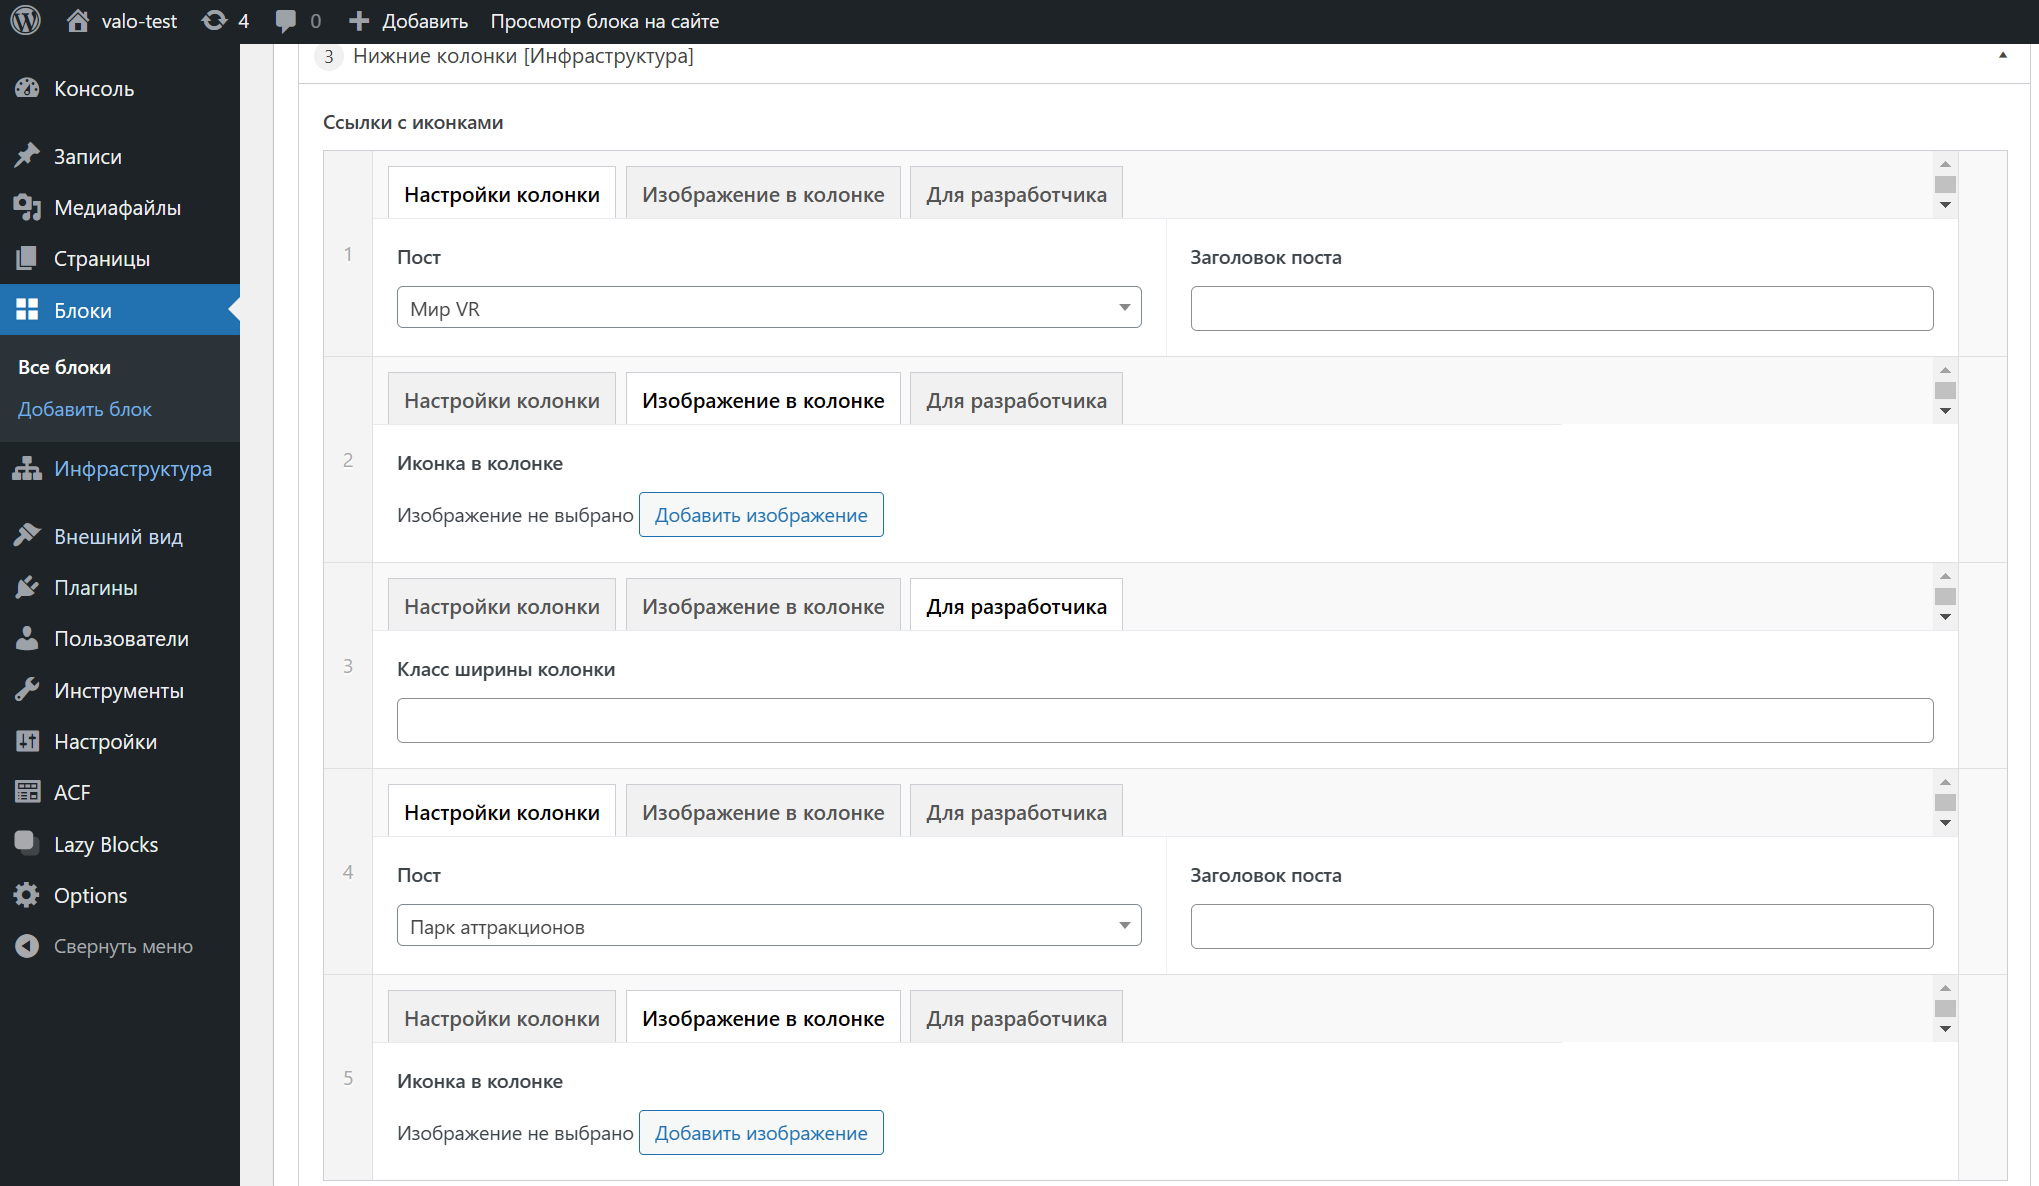Viewport: 2039px width, 1186px height.
Task: Focus the Заголовок поста field in row 4
Action: tap(1562, 926)
